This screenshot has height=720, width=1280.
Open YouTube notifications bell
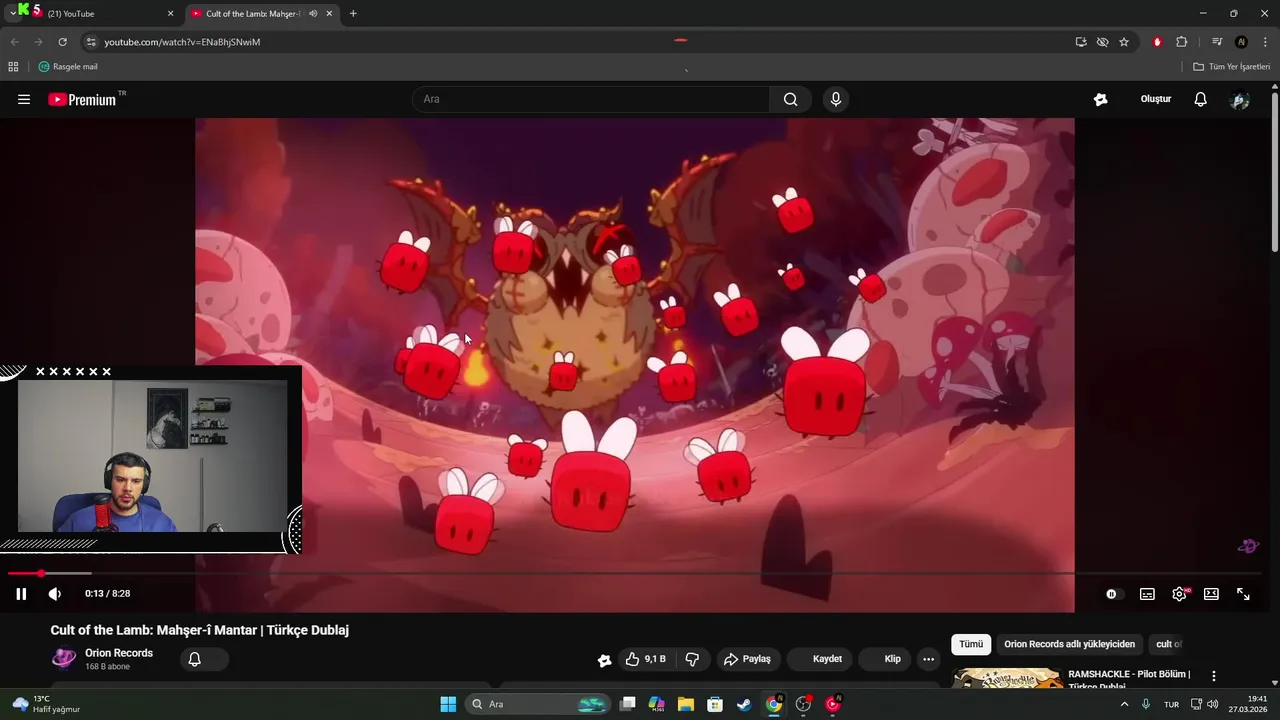coord(1201,99)
